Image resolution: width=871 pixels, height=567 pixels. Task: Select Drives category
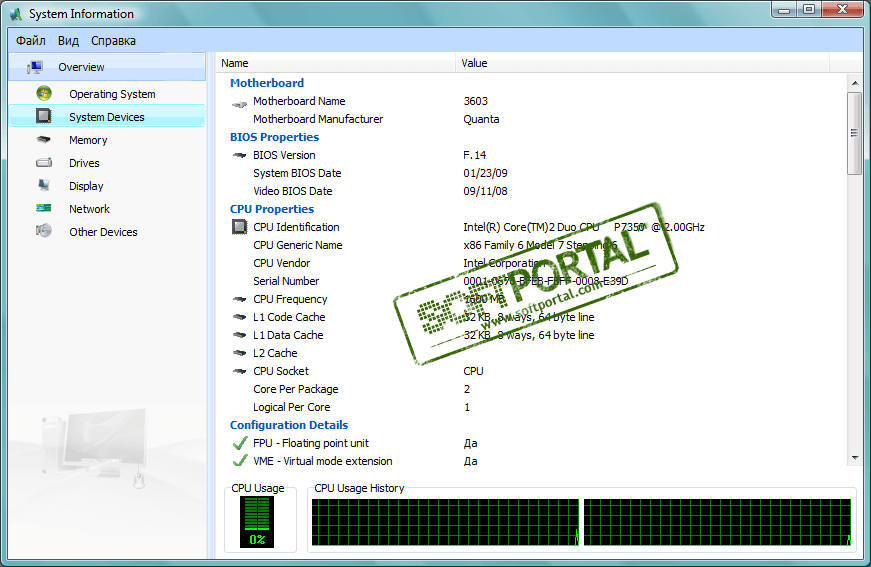[107, 163]
